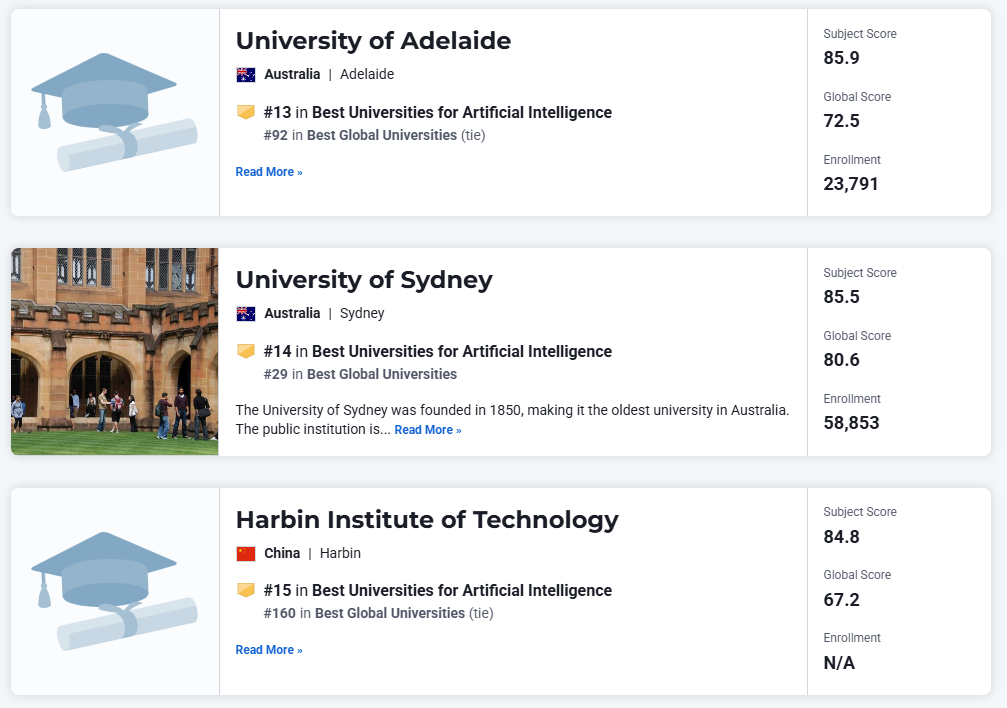Viewport: 1007px width, 708px height.
Task: Click the University of Sydney campus photo
Action: click(114, 351)
